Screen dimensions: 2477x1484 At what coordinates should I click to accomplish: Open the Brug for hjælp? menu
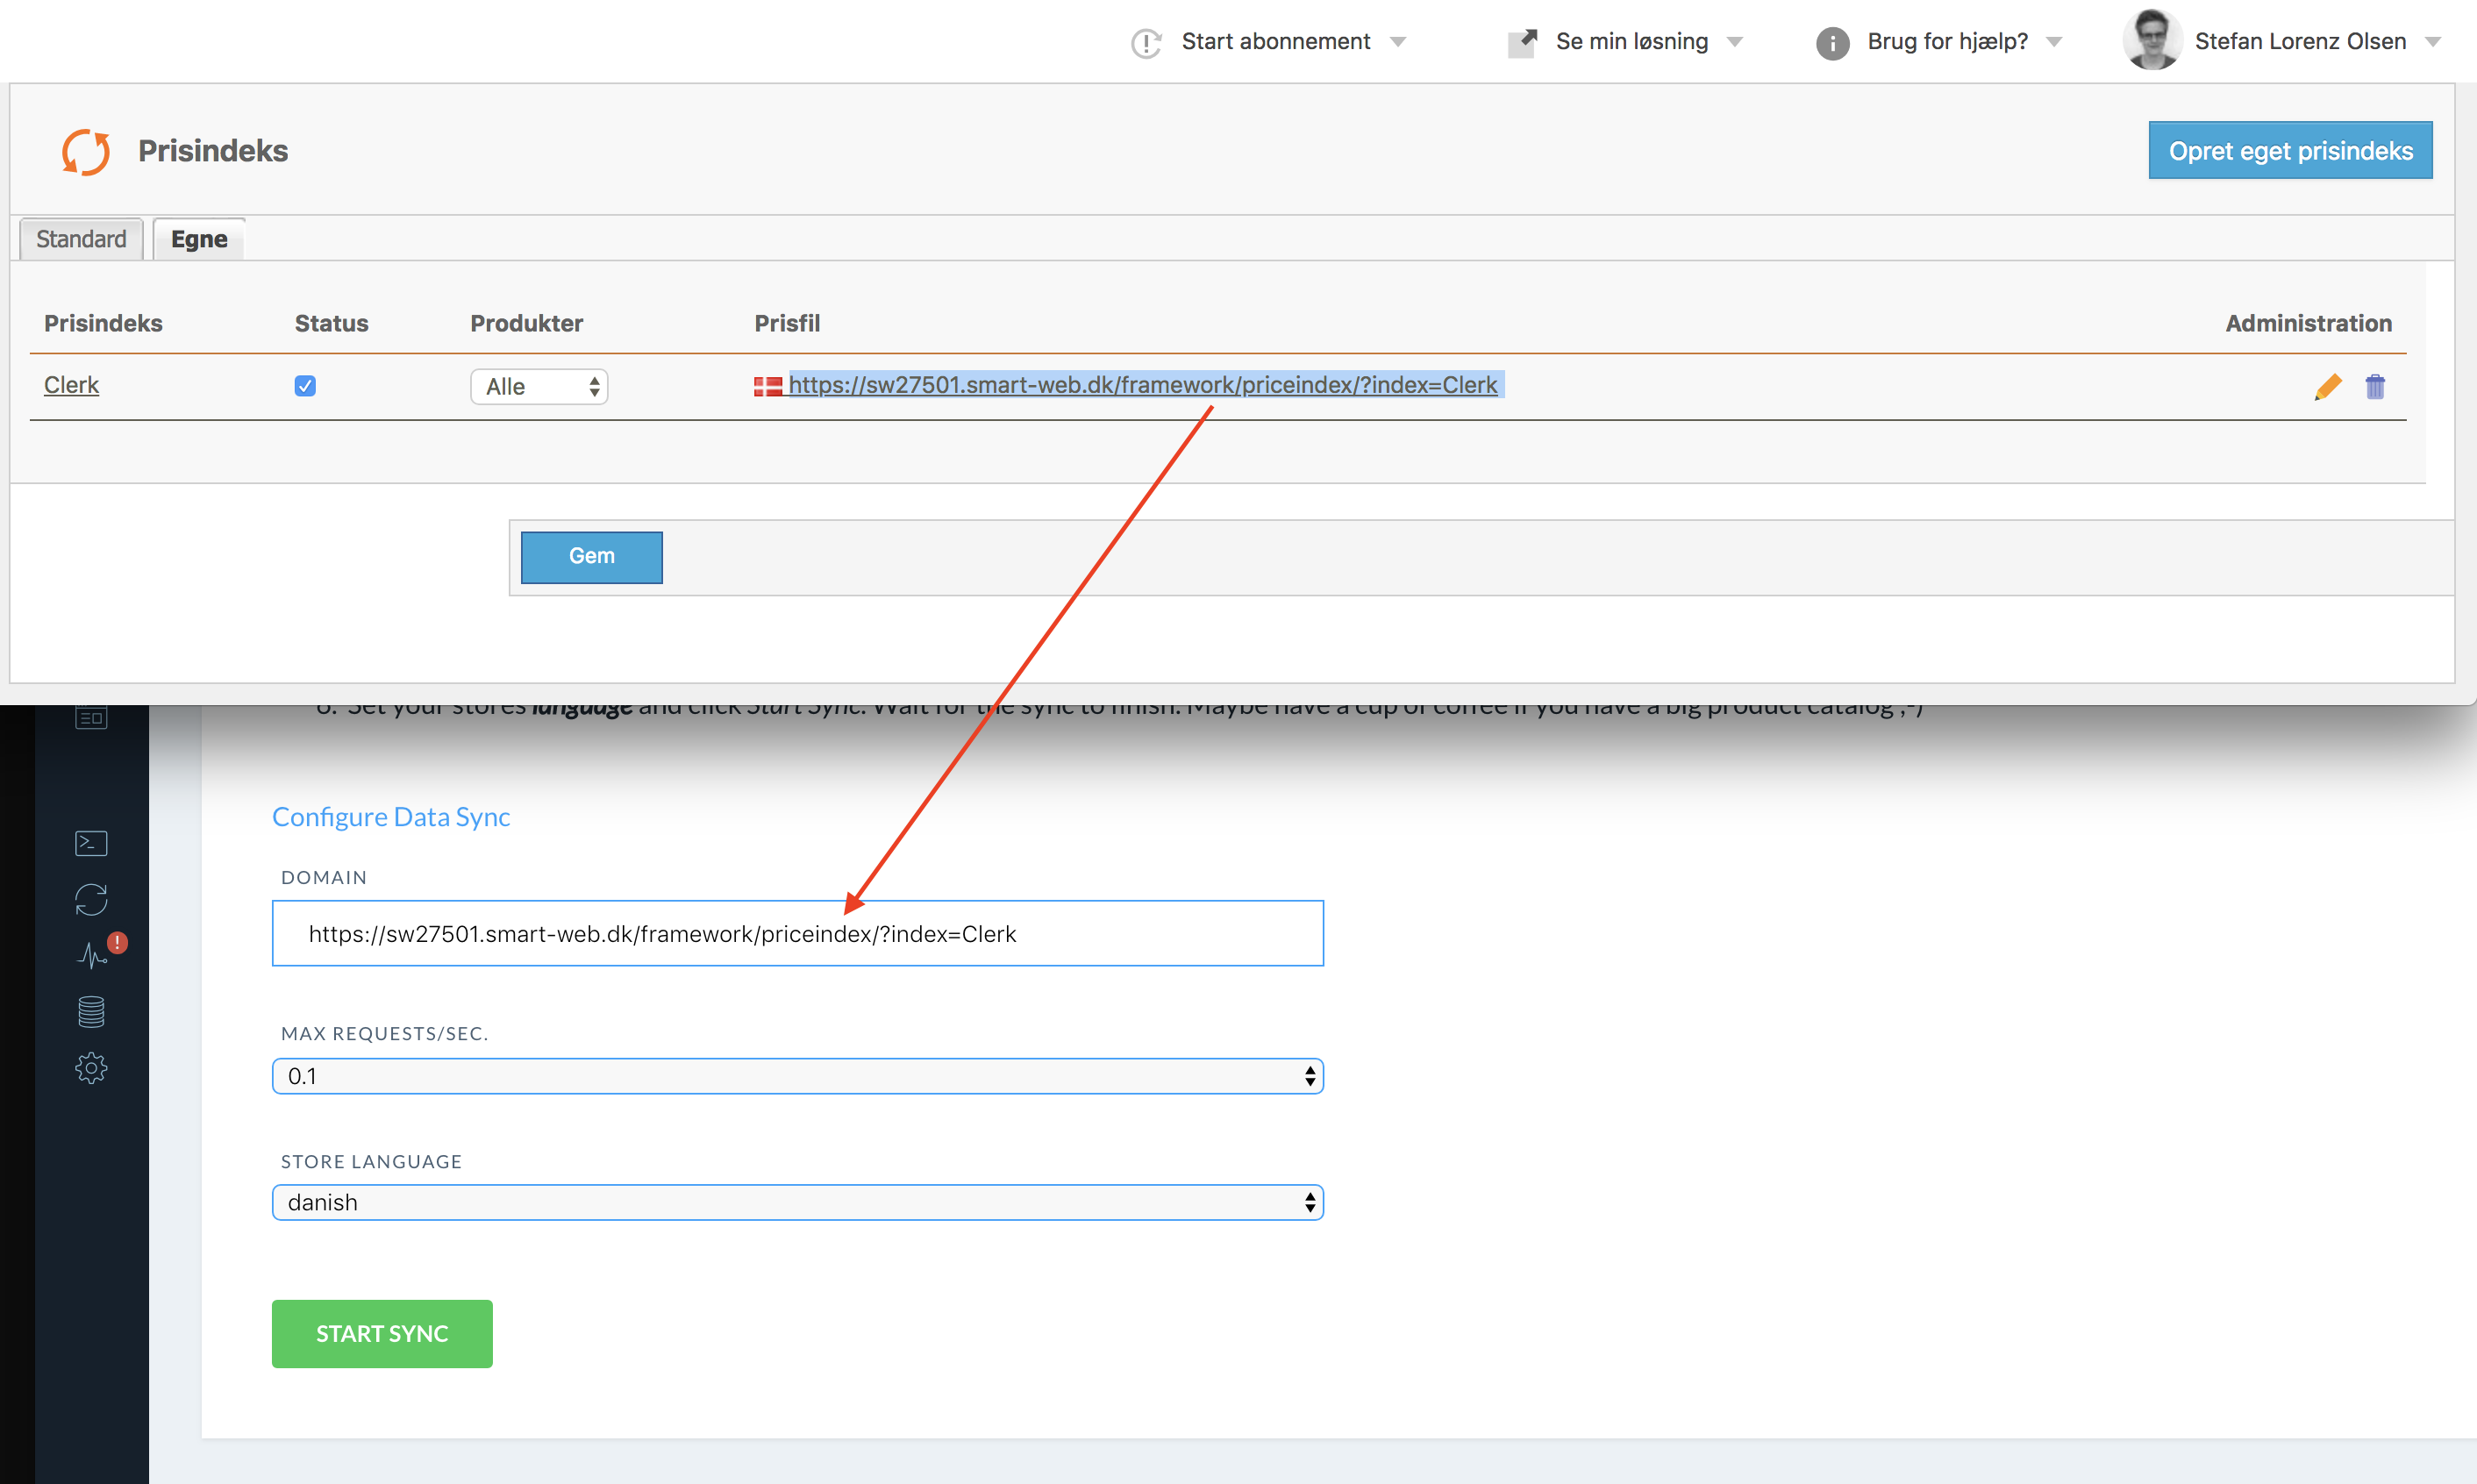pyautogui.click(x=1946, y=41)
